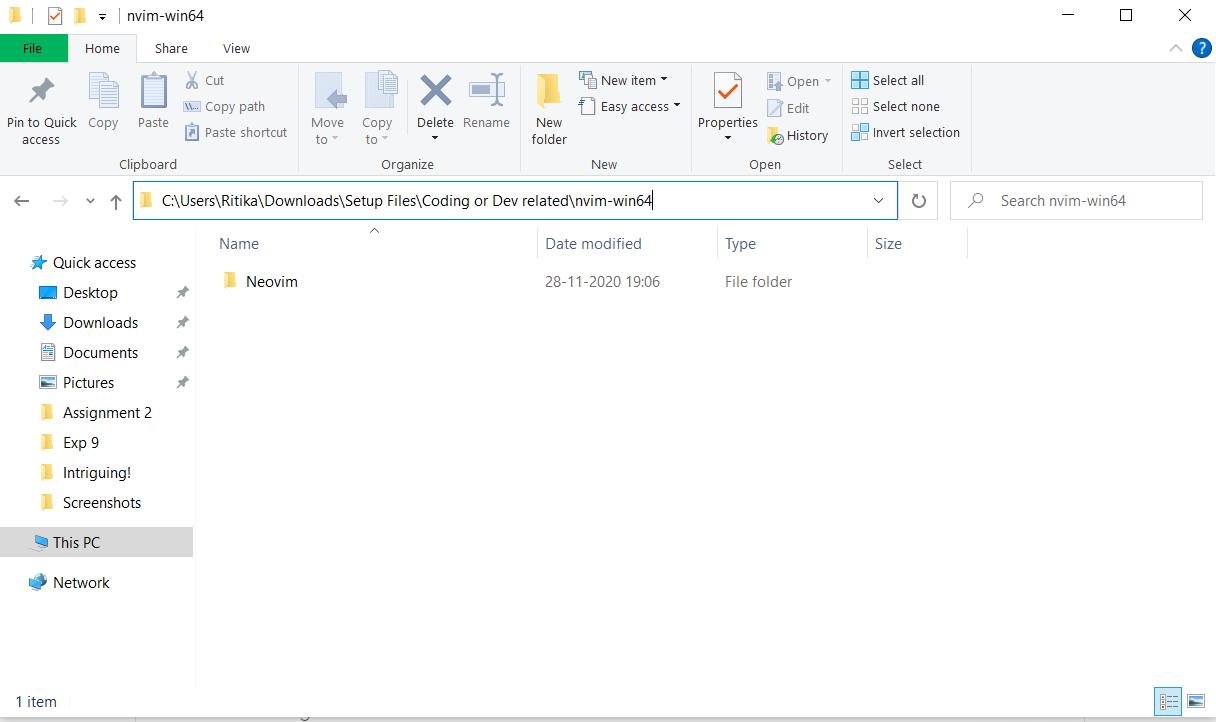Expand the address bar history dropdown
The image size is (1216, 722).
pos(878,200)
